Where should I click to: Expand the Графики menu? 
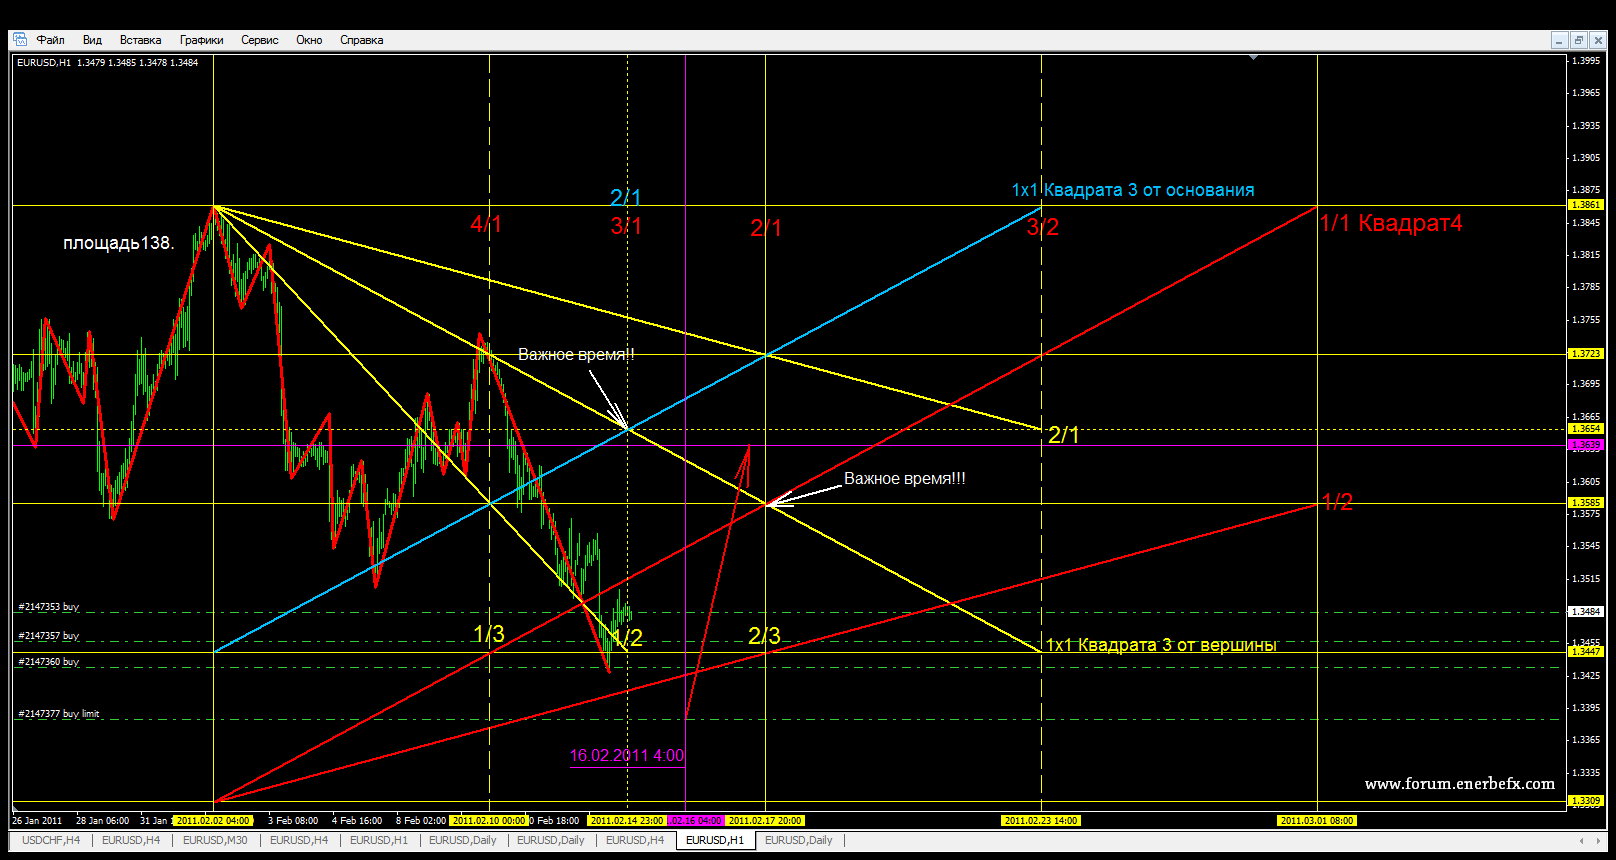(201, 40)
